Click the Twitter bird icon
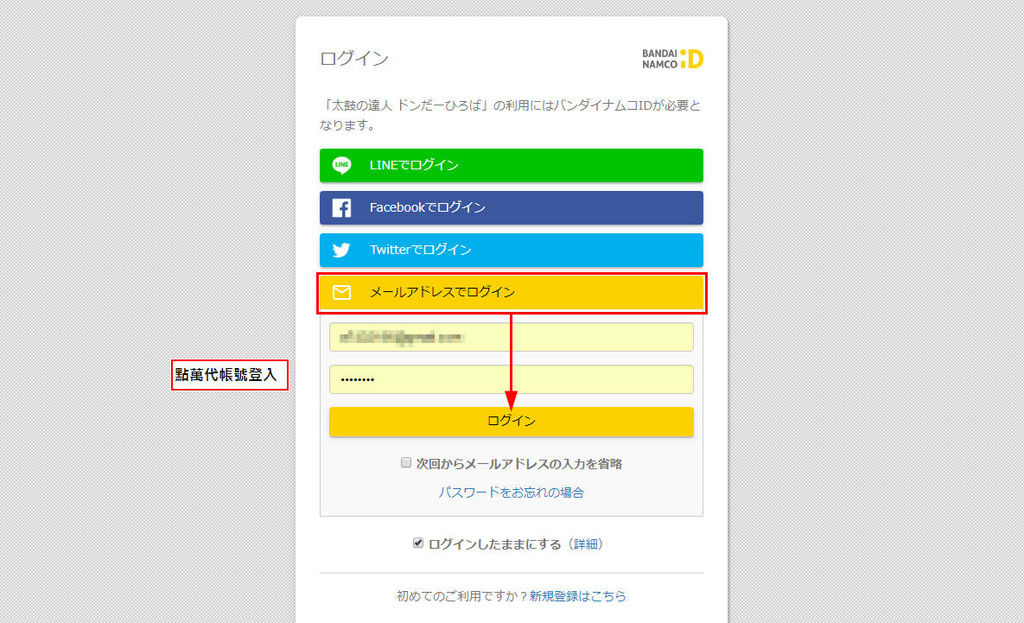The width and height of the screenshot is (1024, 623). coord(342,250)
